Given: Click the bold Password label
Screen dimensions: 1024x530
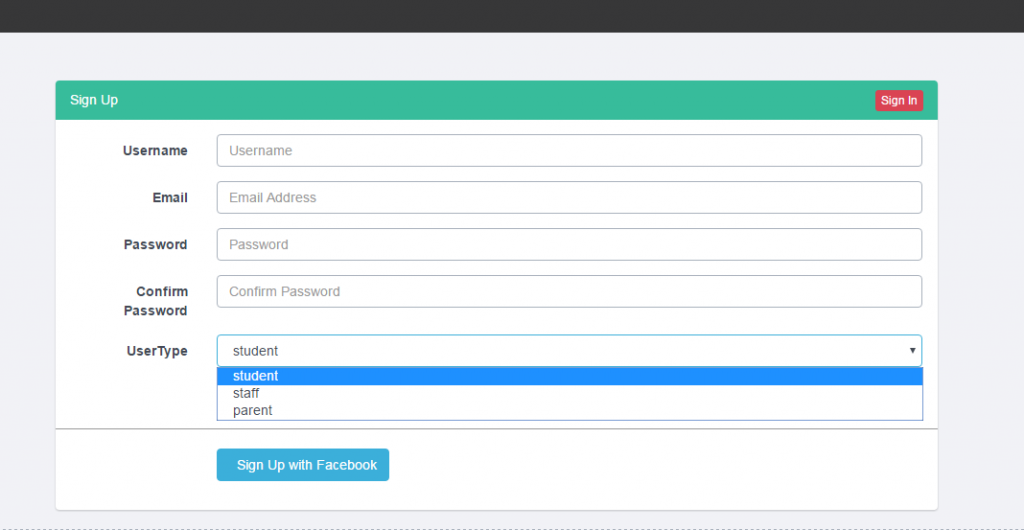Looking at the screenshot, I should pyautogui.click(x=155, y=245).
